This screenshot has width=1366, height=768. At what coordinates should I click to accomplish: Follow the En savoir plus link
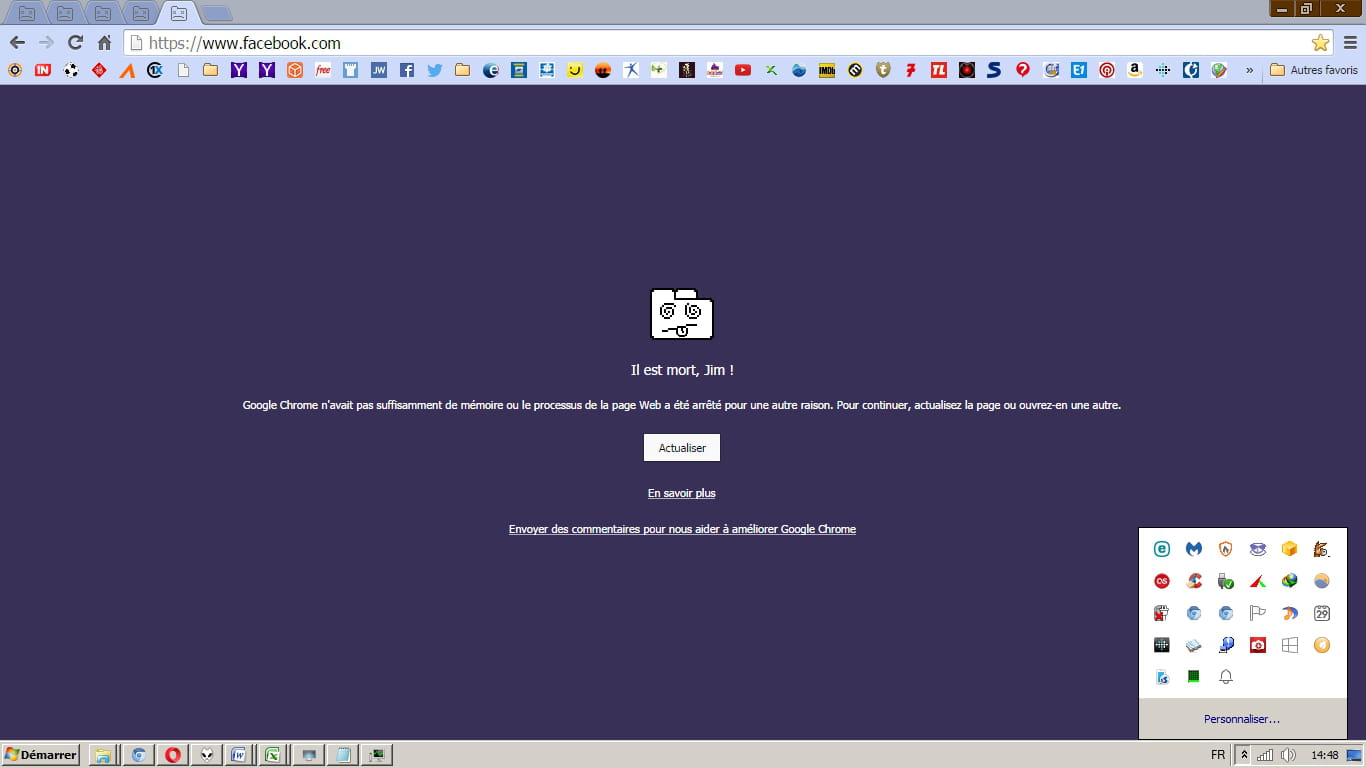pos(682,493)
